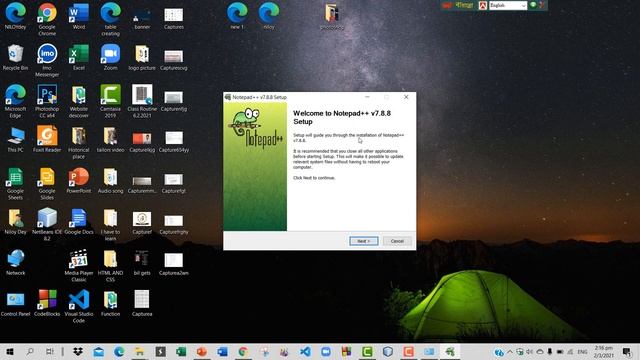The image size is (640, 360).
Task: Open the volume control in the system tray
Action: [529, 351]
